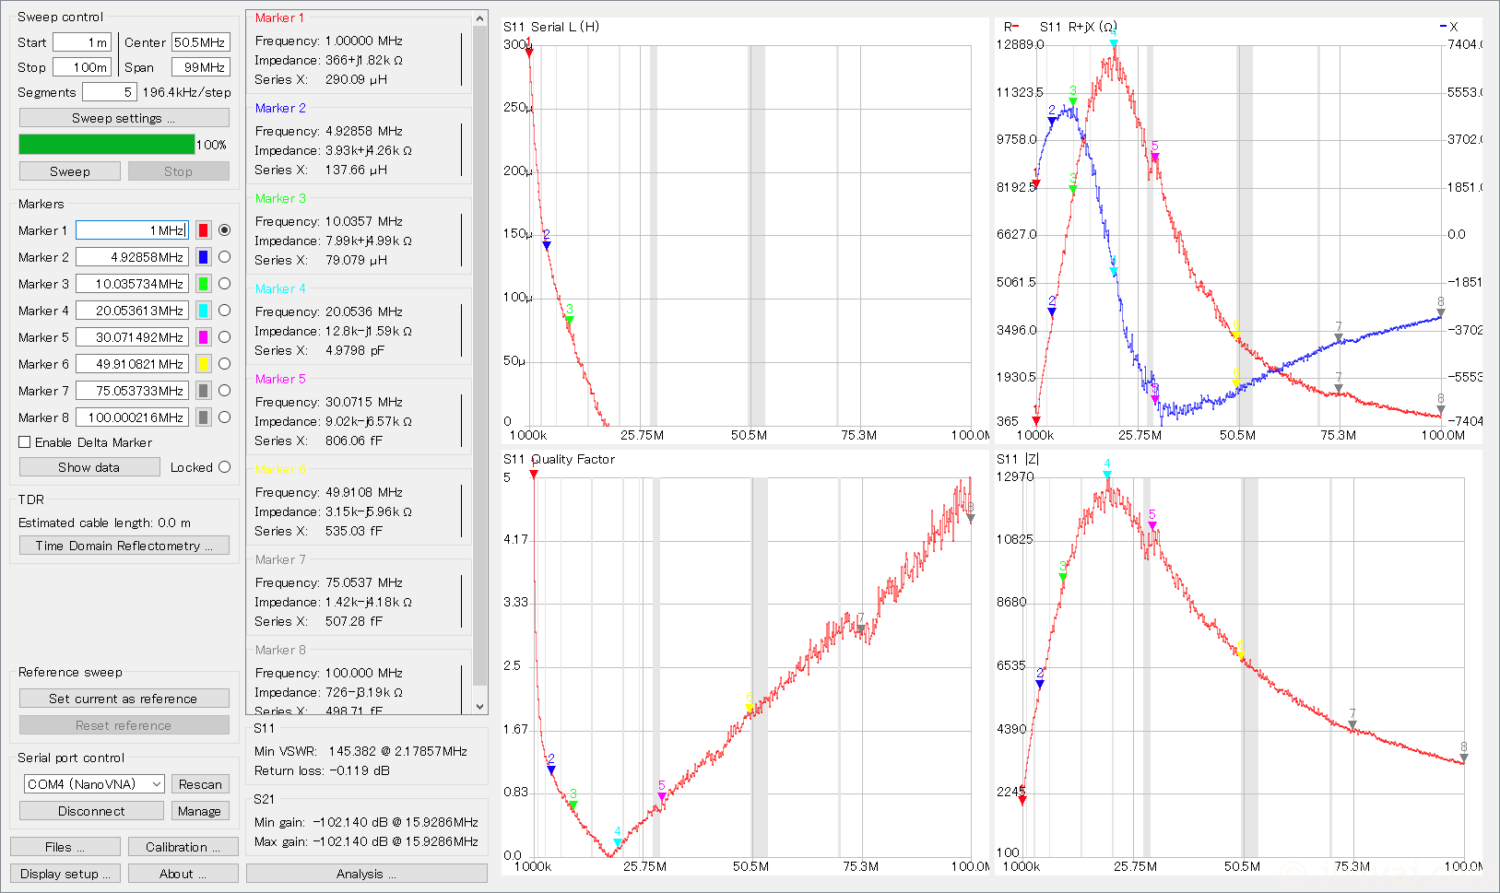Open the COM4 (NanoVNA) serial port dropdown
The height and width of the screenshot is (893, 1500).
(94, 784)
